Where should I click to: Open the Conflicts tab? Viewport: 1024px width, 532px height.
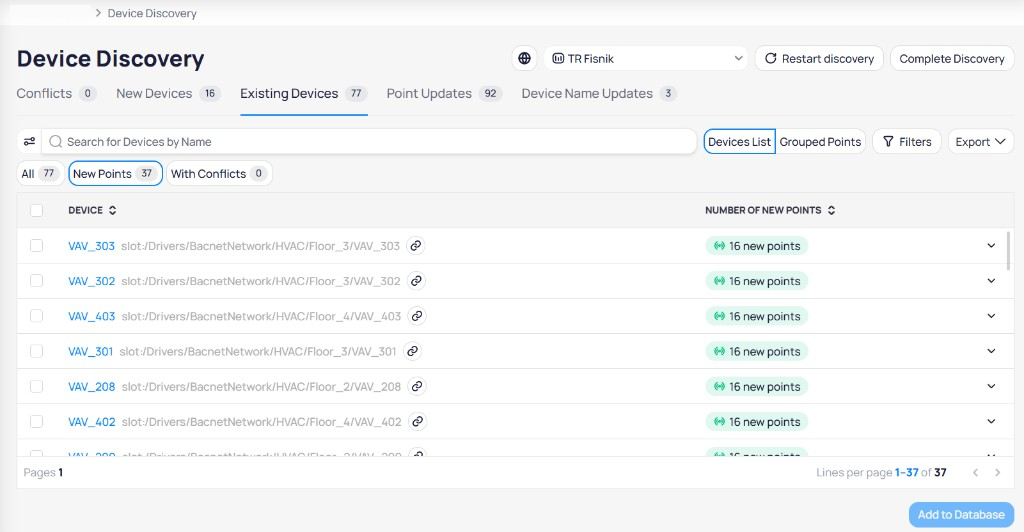[56, 93]
